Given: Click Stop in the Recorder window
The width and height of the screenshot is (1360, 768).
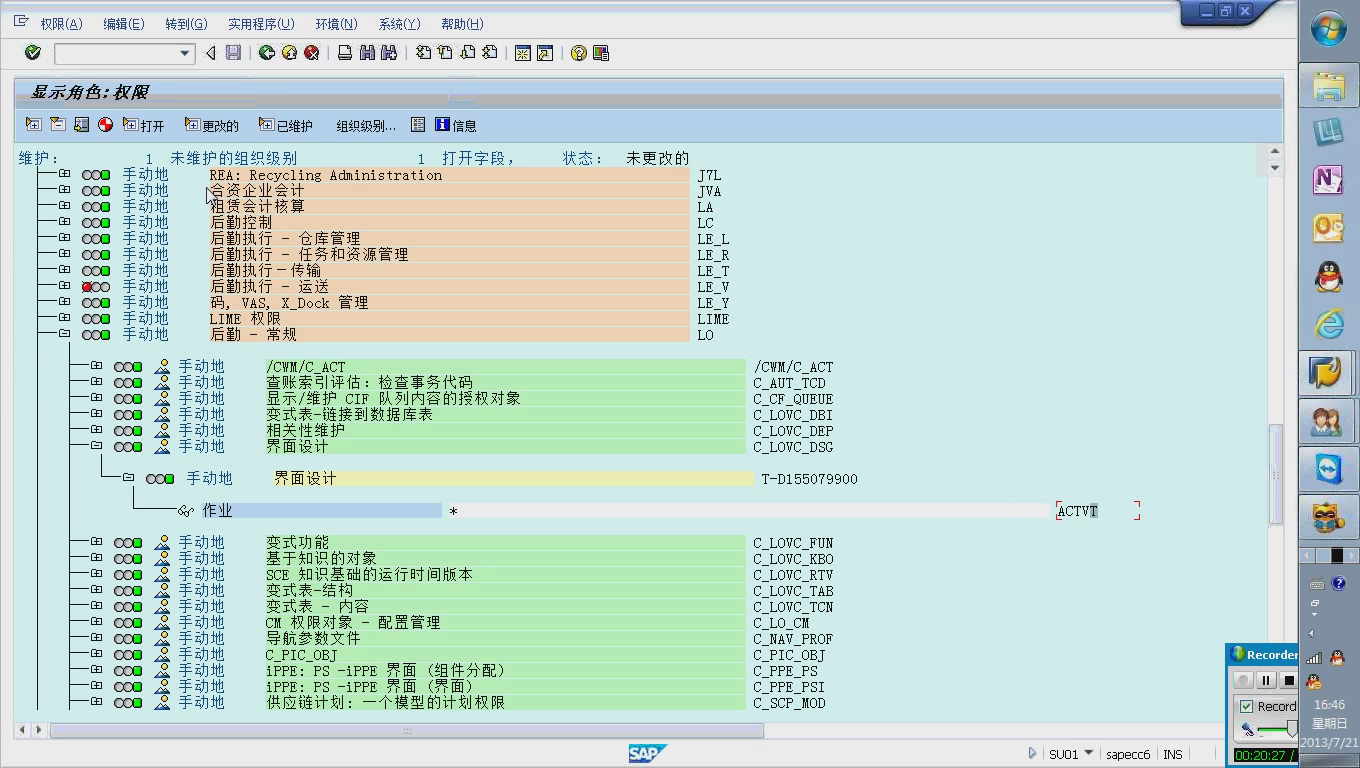Looking at the screenshot, I should [1289, 680].
